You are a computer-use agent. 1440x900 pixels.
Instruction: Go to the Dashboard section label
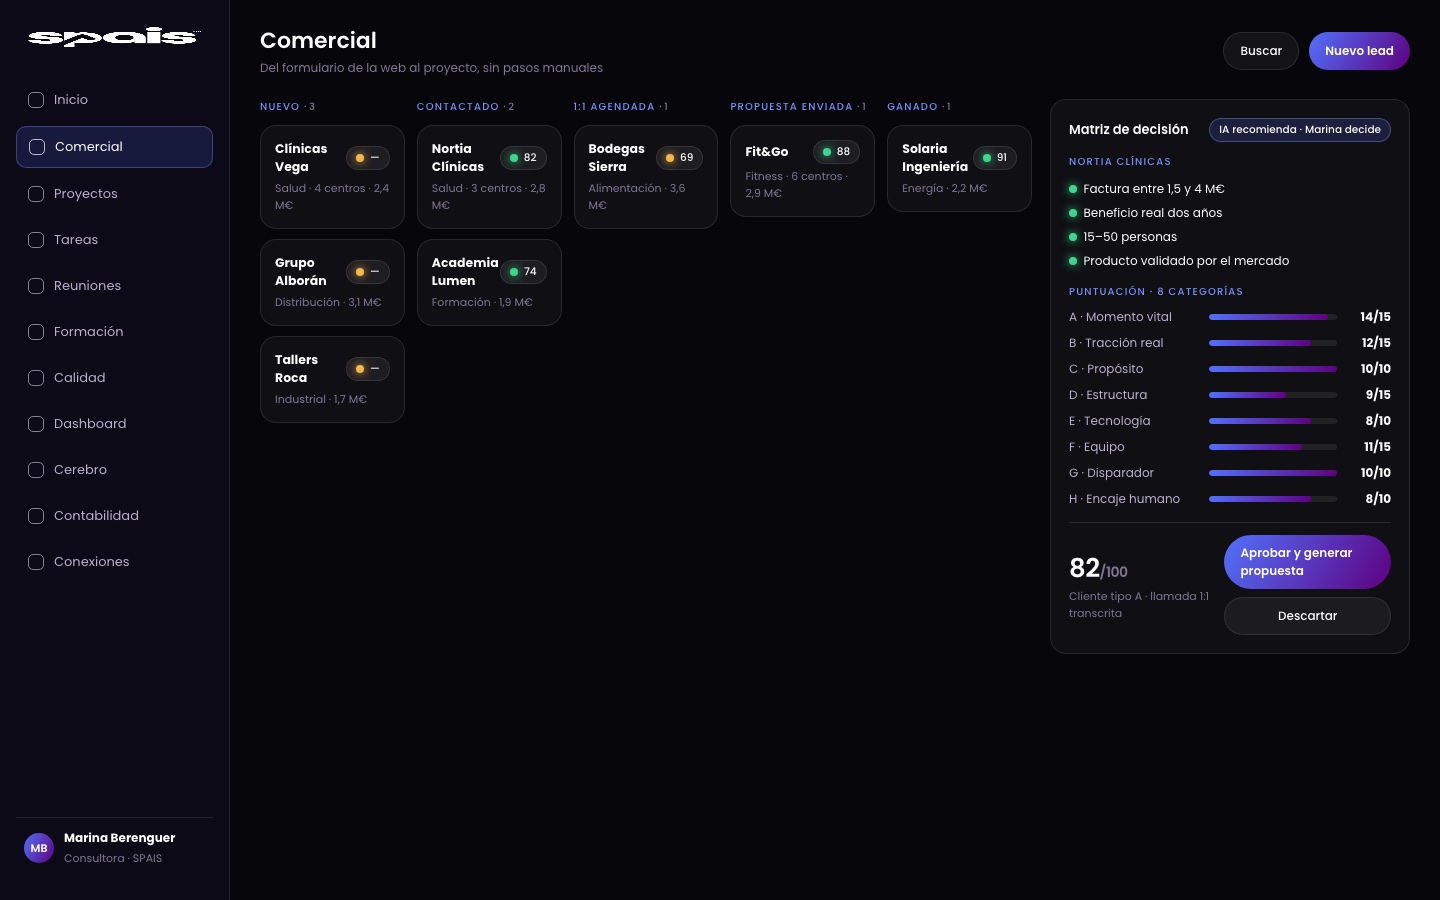(x=90, y=424)
